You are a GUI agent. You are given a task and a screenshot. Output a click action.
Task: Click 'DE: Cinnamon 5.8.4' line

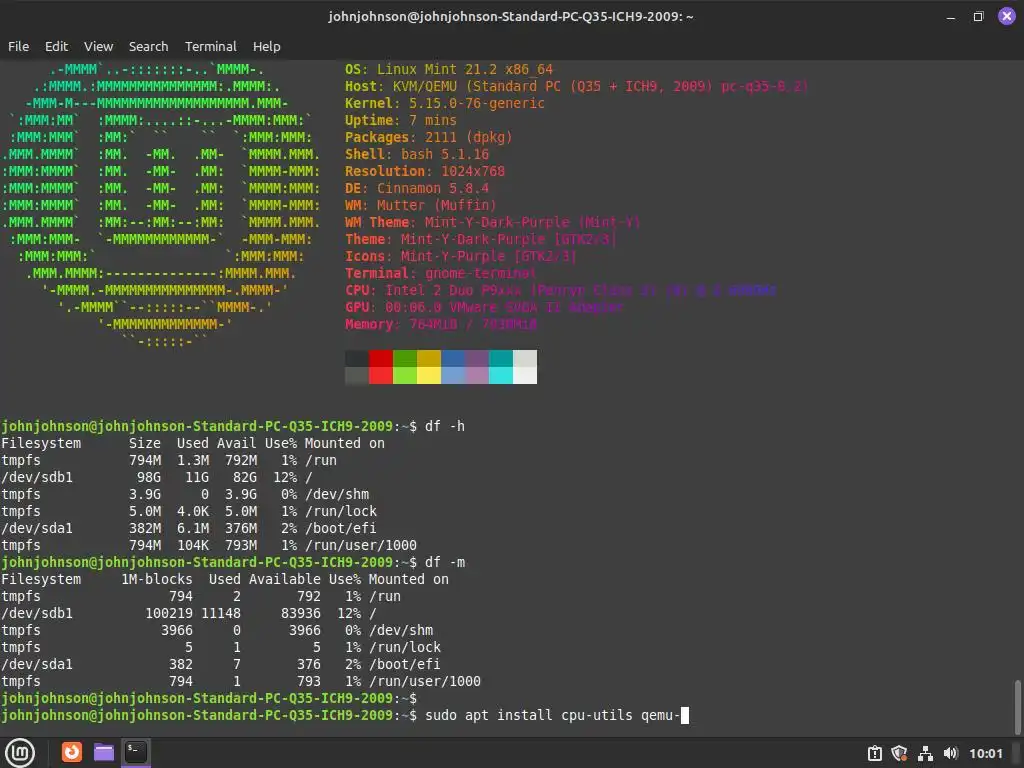point(417,188)
